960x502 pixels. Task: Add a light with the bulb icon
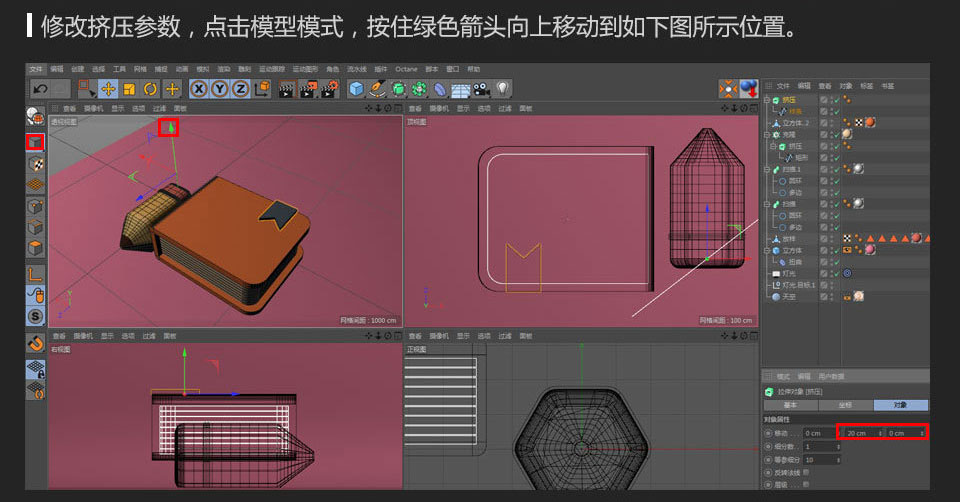(x=502, y=89)
